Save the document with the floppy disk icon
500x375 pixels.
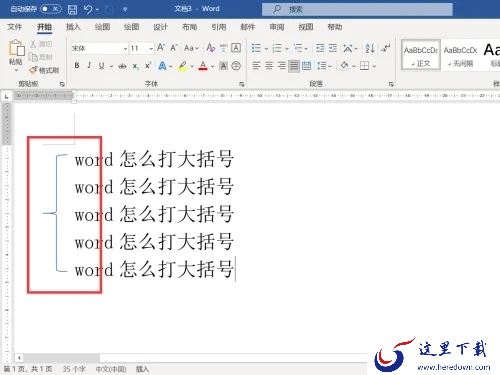click(x=72, y=9)
